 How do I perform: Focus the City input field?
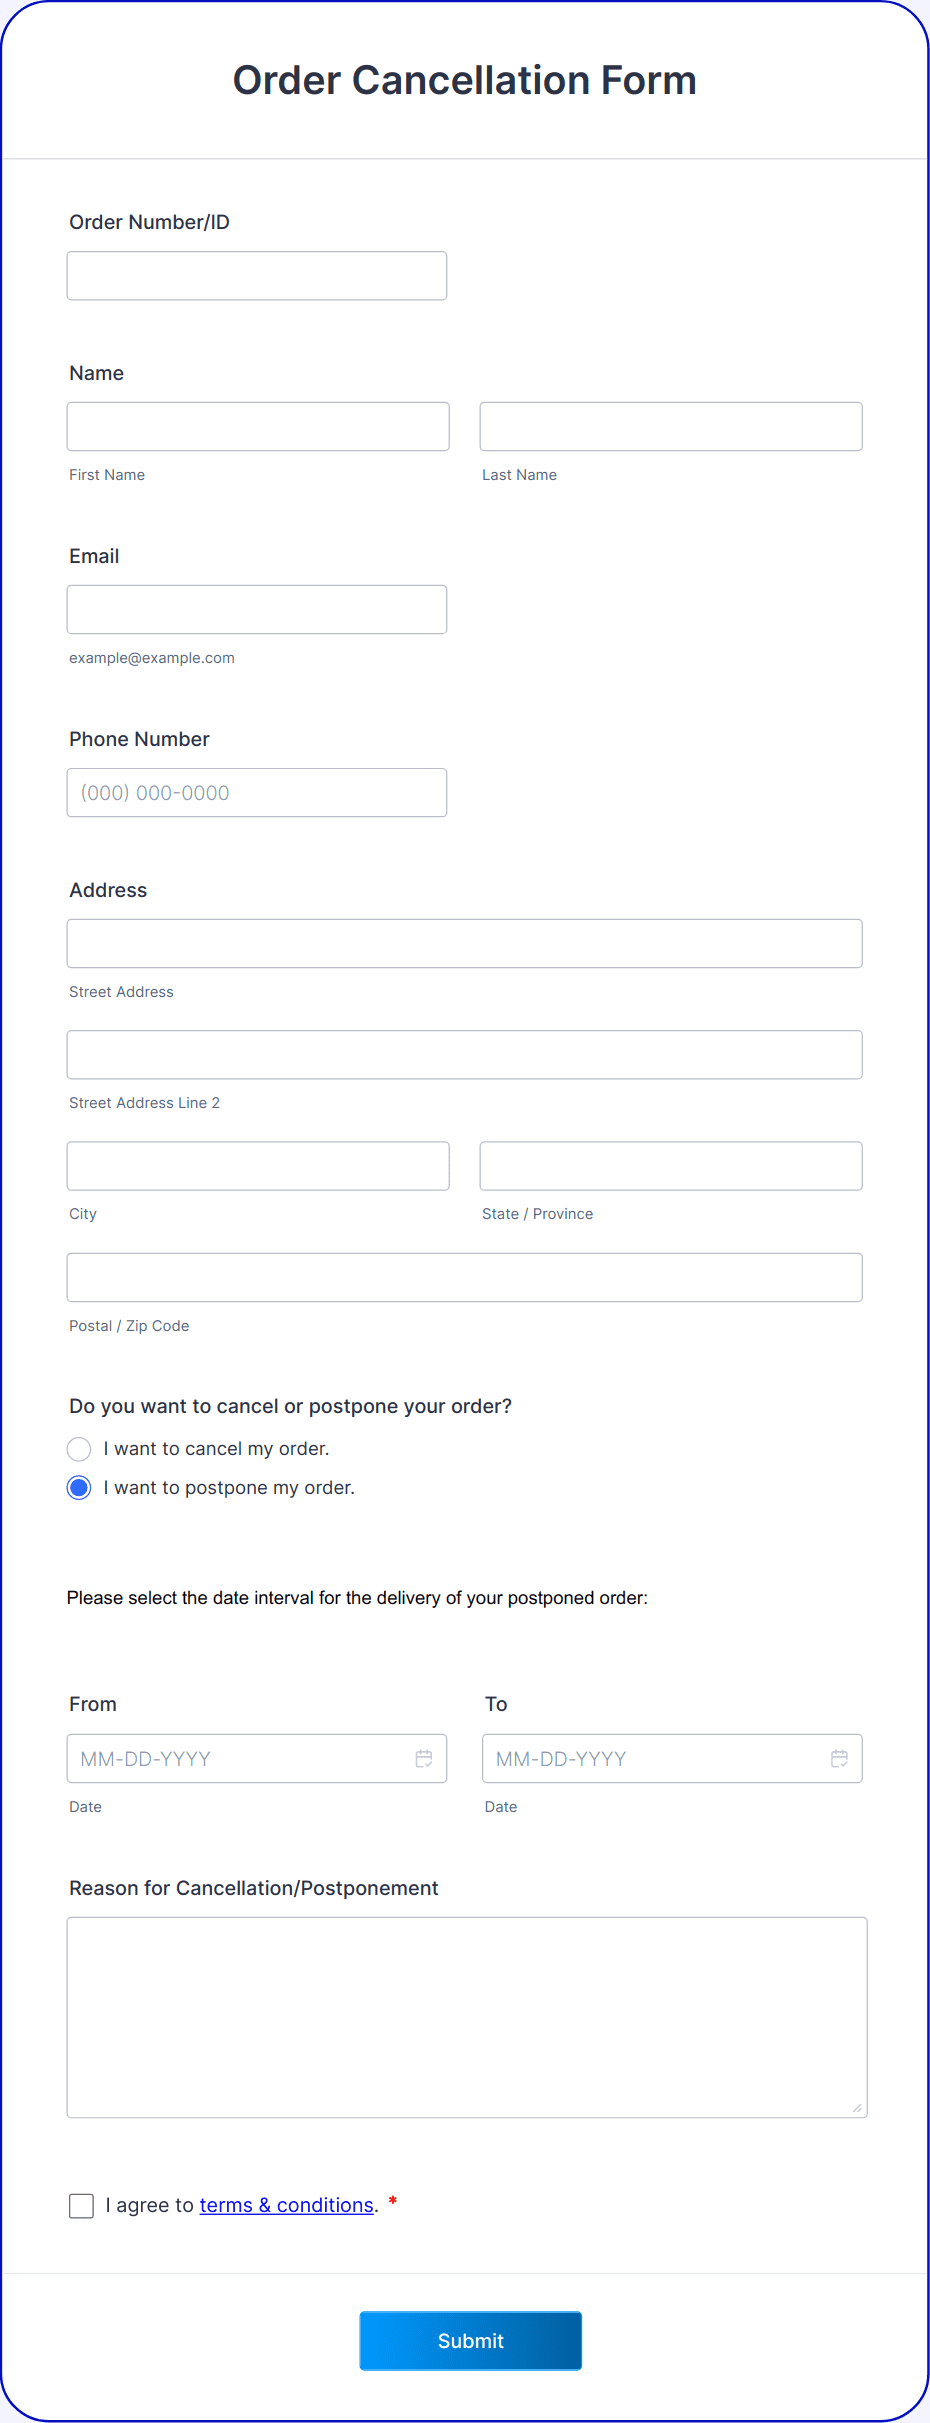(x=257, y=1165)
